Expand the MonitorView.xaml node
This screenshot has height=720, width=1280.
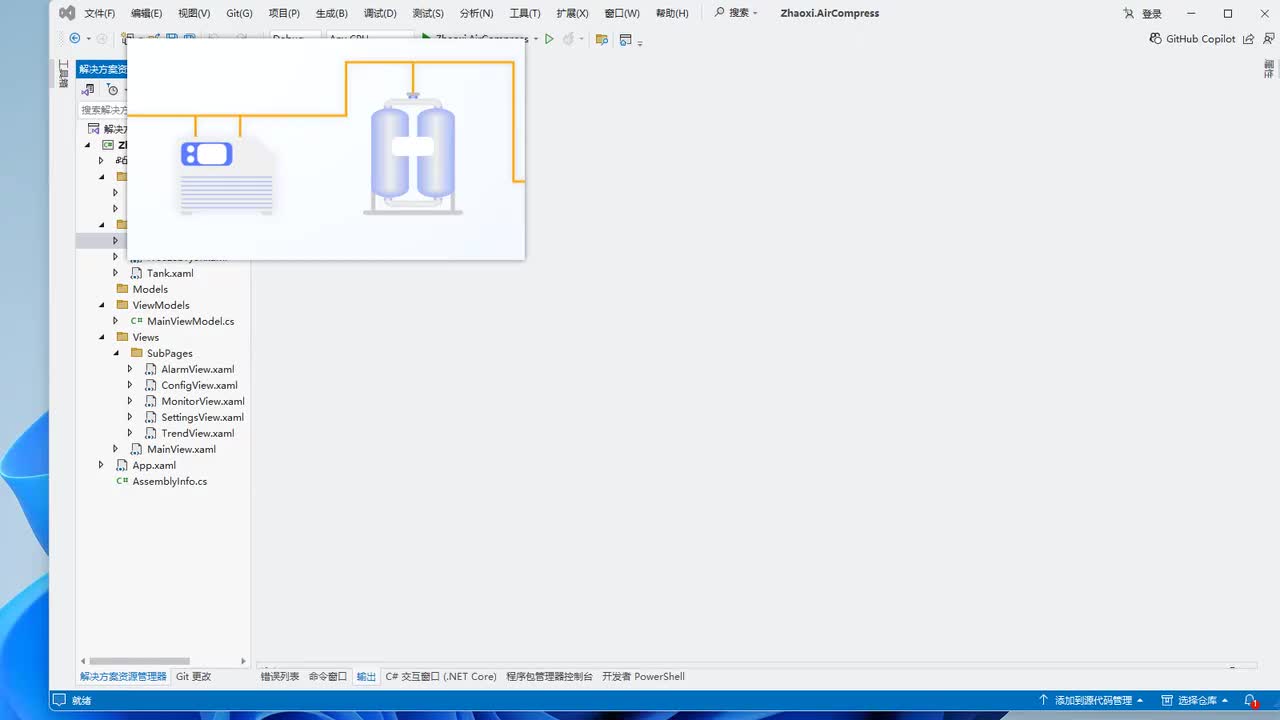coord(129,401)
